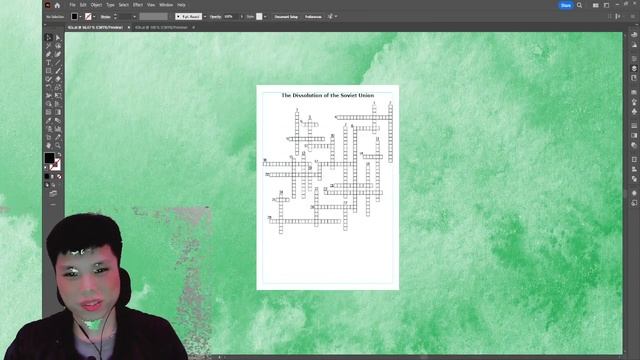Click the toolbar Fill color swatch

(49, 158)
